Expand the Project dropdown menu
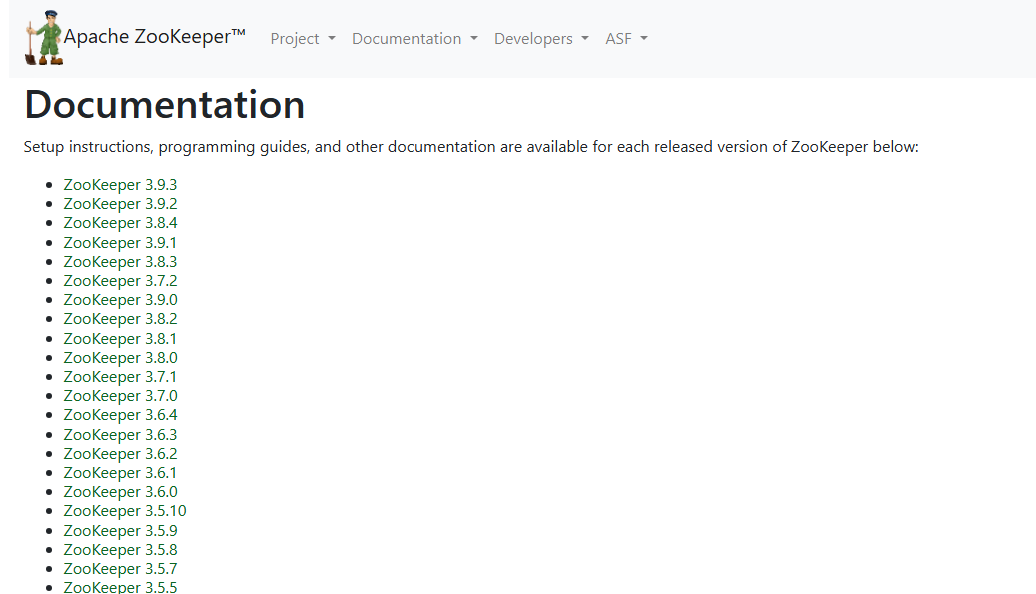The width and height of the screenshot is (1036, 594). (x=303, y=39)
